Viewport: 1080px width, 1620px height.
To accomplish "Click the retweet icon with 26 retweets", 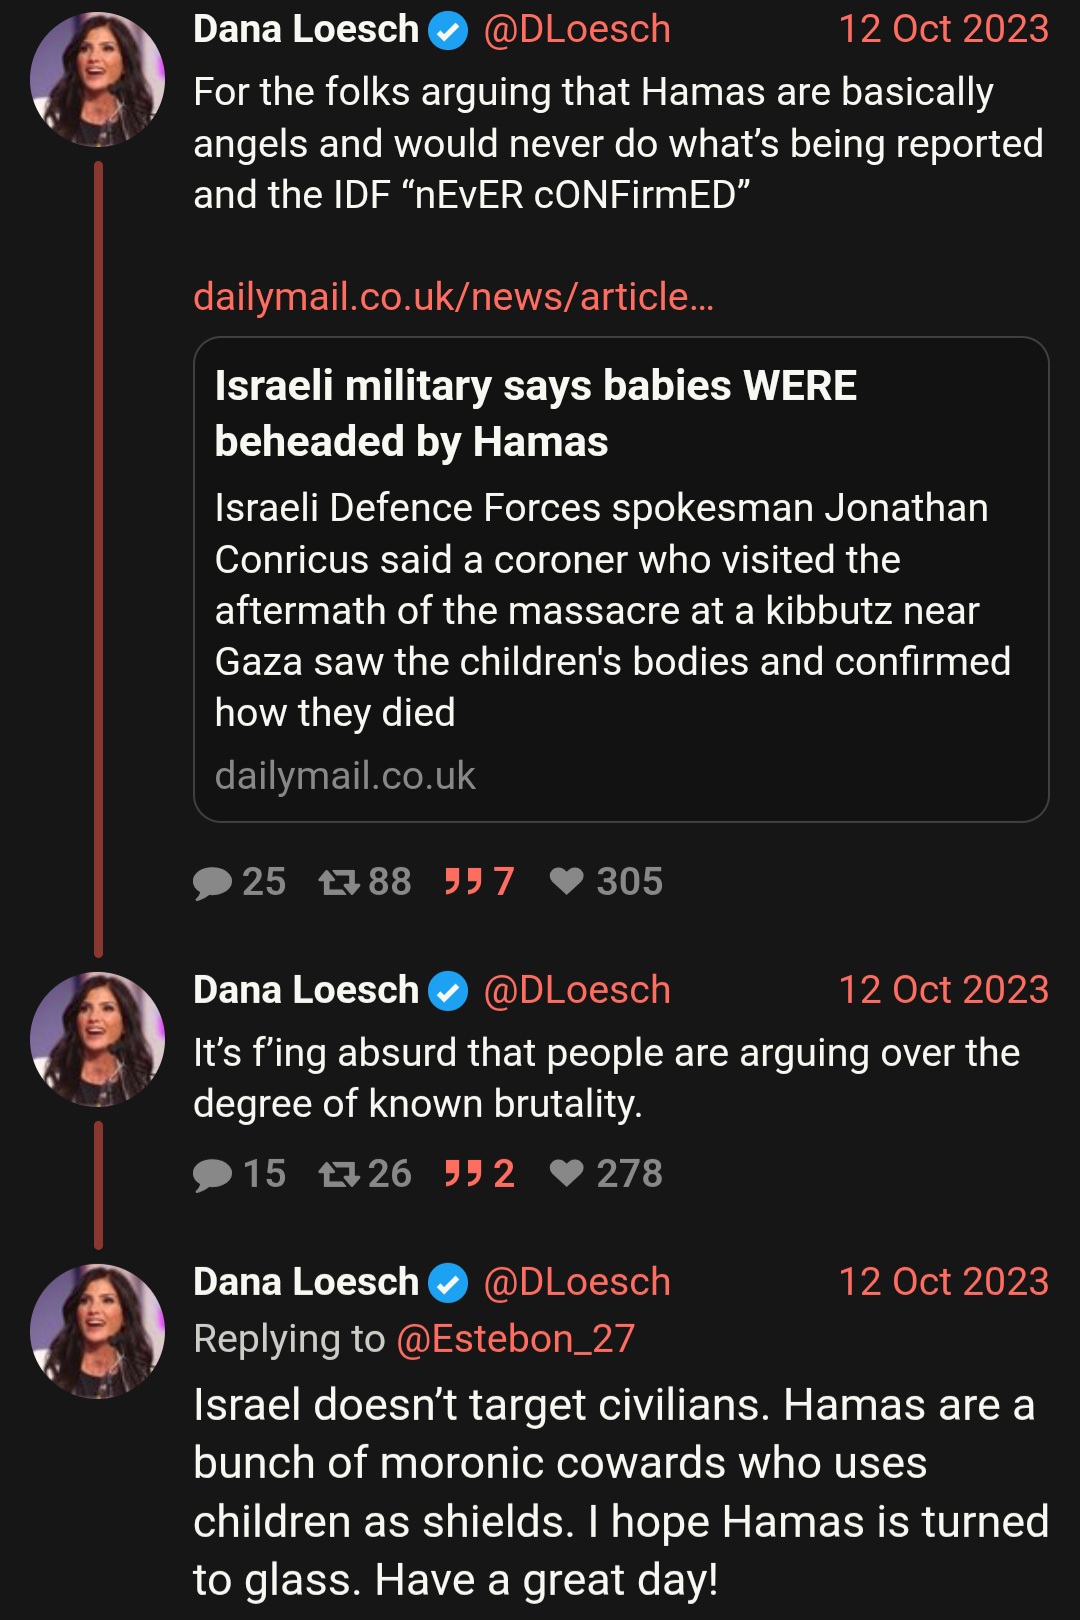I will click(x=339, y=1174).
